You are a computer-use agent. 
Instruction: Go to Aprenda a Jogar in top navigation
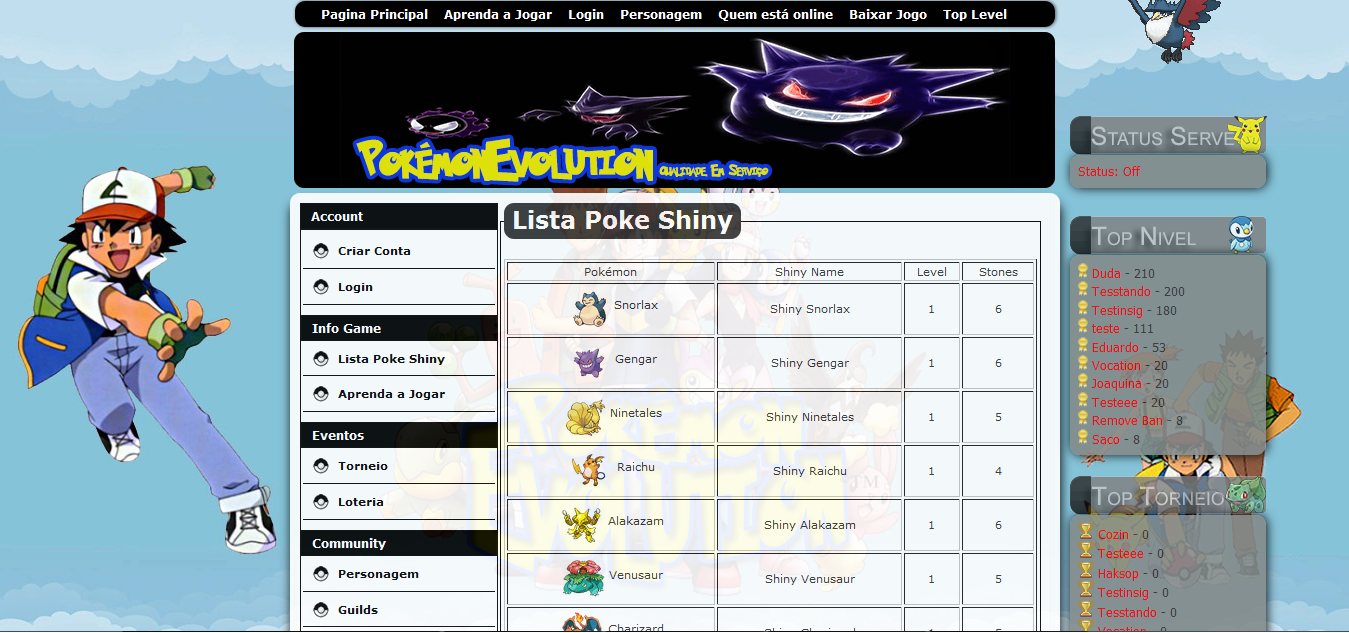pyautogui.click(x=498, y=15)
